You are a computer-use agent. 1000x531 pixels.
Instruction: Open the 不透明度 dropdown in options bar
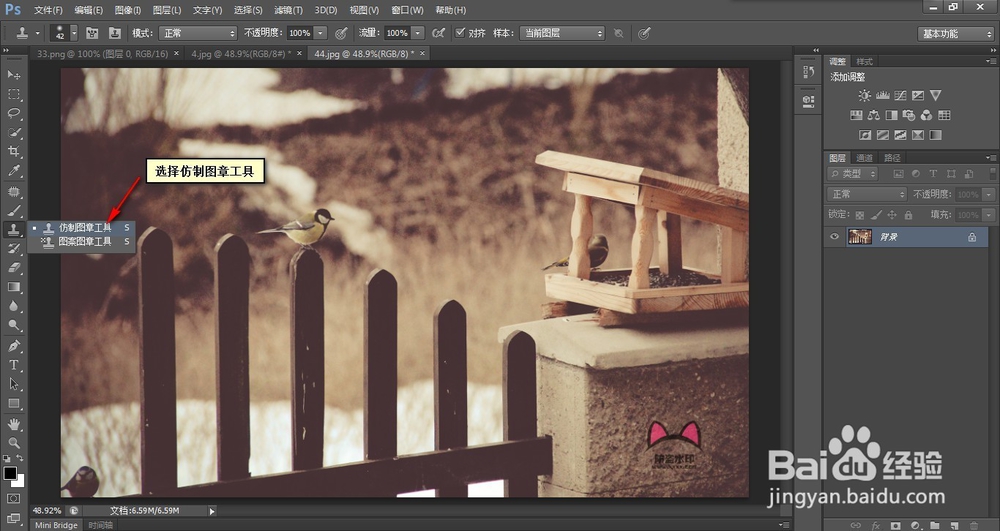pyautogui.click(x=321, y=33)
